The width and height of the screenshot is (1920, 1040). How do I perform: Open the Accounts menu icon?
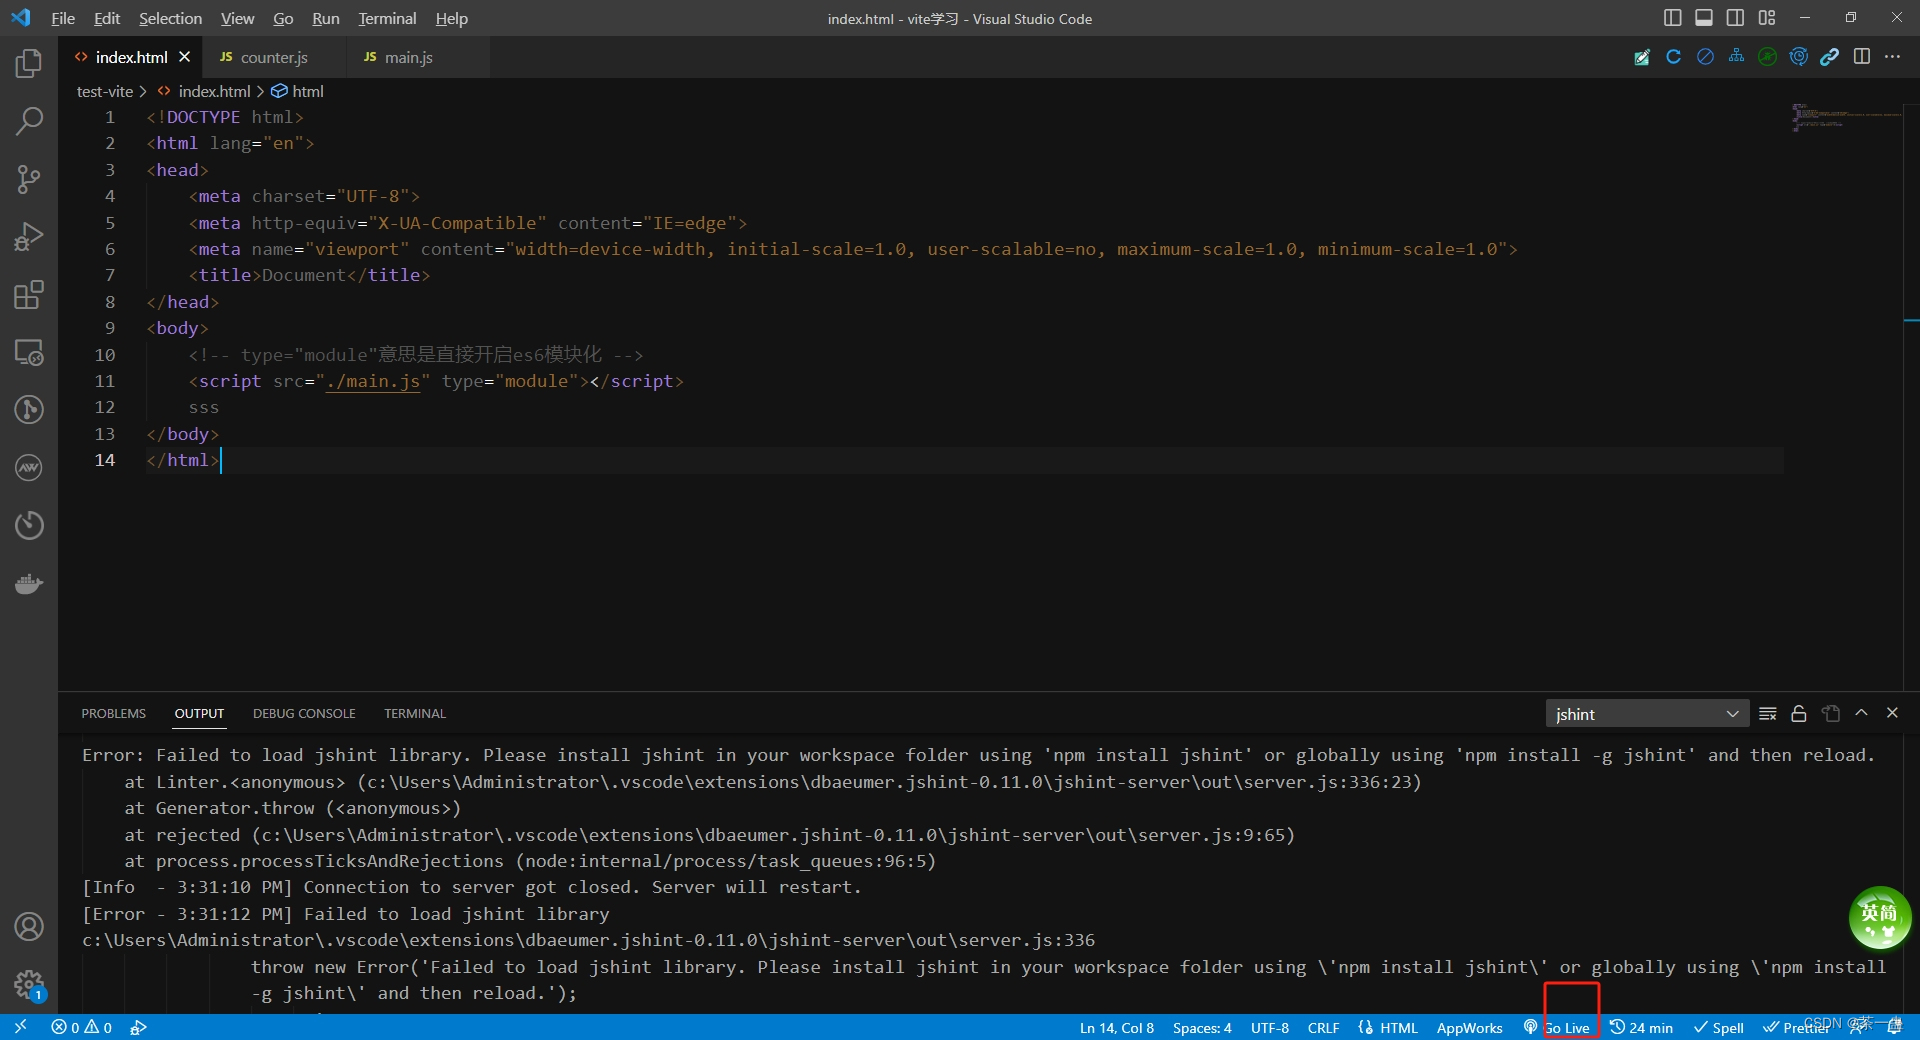29,927
